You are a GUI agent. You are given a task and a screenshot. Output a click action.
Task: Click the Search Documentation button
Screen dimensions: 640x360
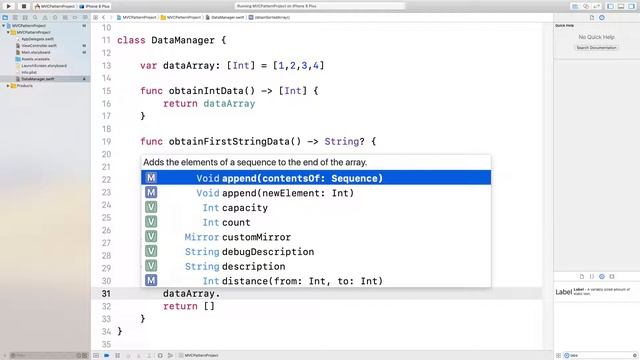pos(596,48)
